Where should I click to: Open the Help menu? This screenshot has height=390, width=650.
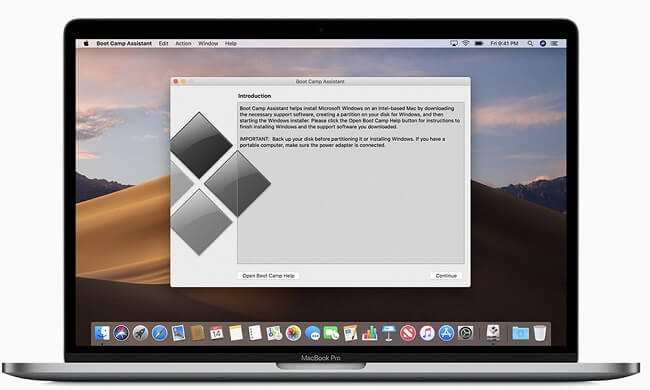point(230,43)
